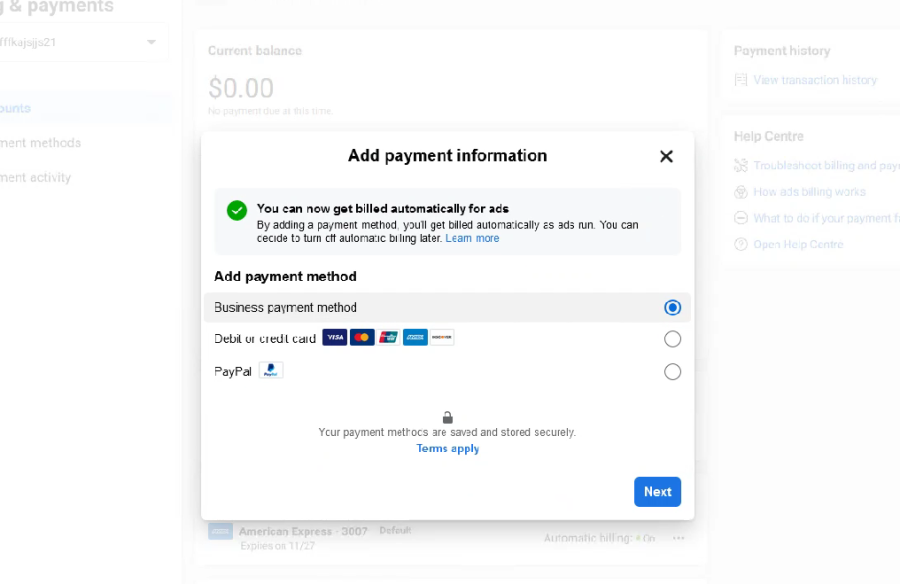
Task: Go to Payment activity in the sidebar
Action: coord(35,178)
